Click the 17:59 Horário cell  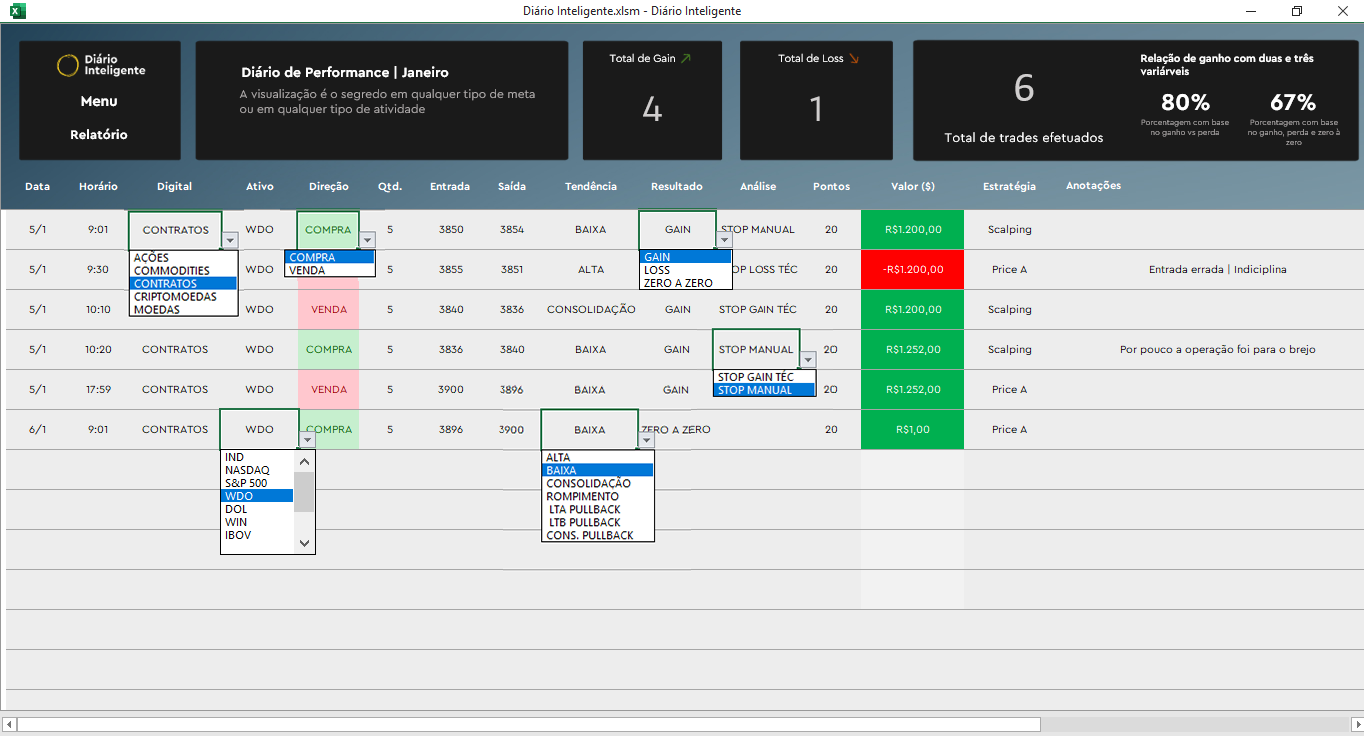click(x=98, y=390)
